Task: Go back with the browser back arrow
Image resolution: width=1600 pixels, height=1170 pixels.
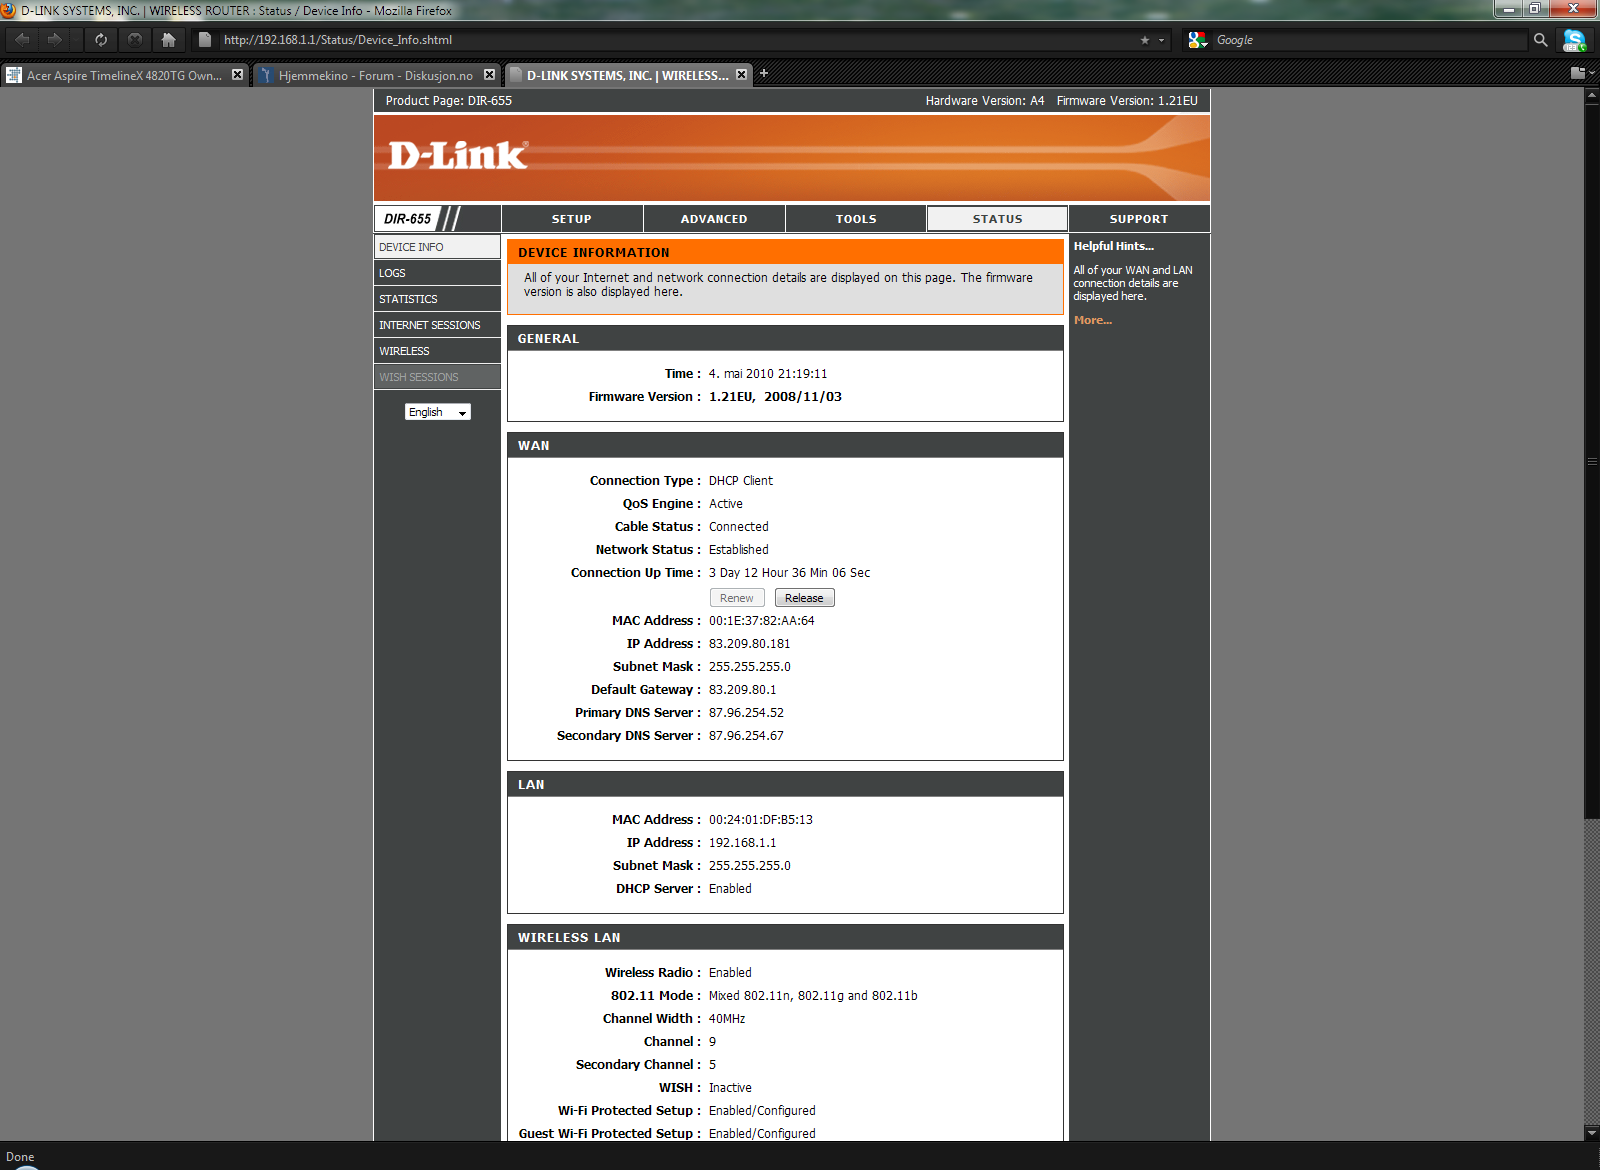Action: [22, 40]
